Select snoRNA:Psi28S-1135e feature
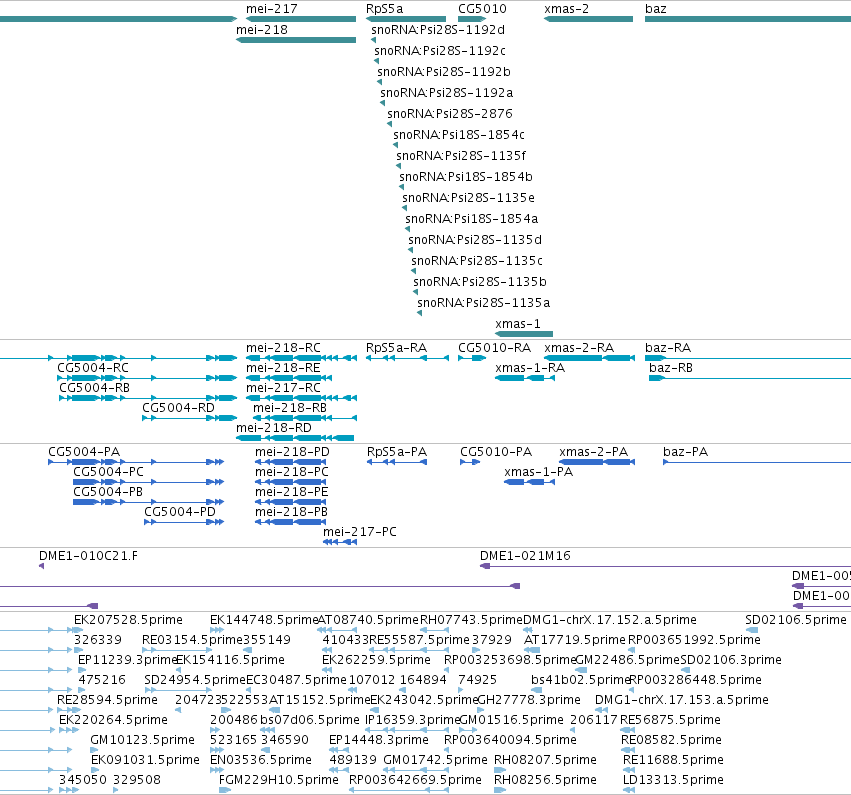The width and height of the screenshot is (851, 795). click(404, 208)
